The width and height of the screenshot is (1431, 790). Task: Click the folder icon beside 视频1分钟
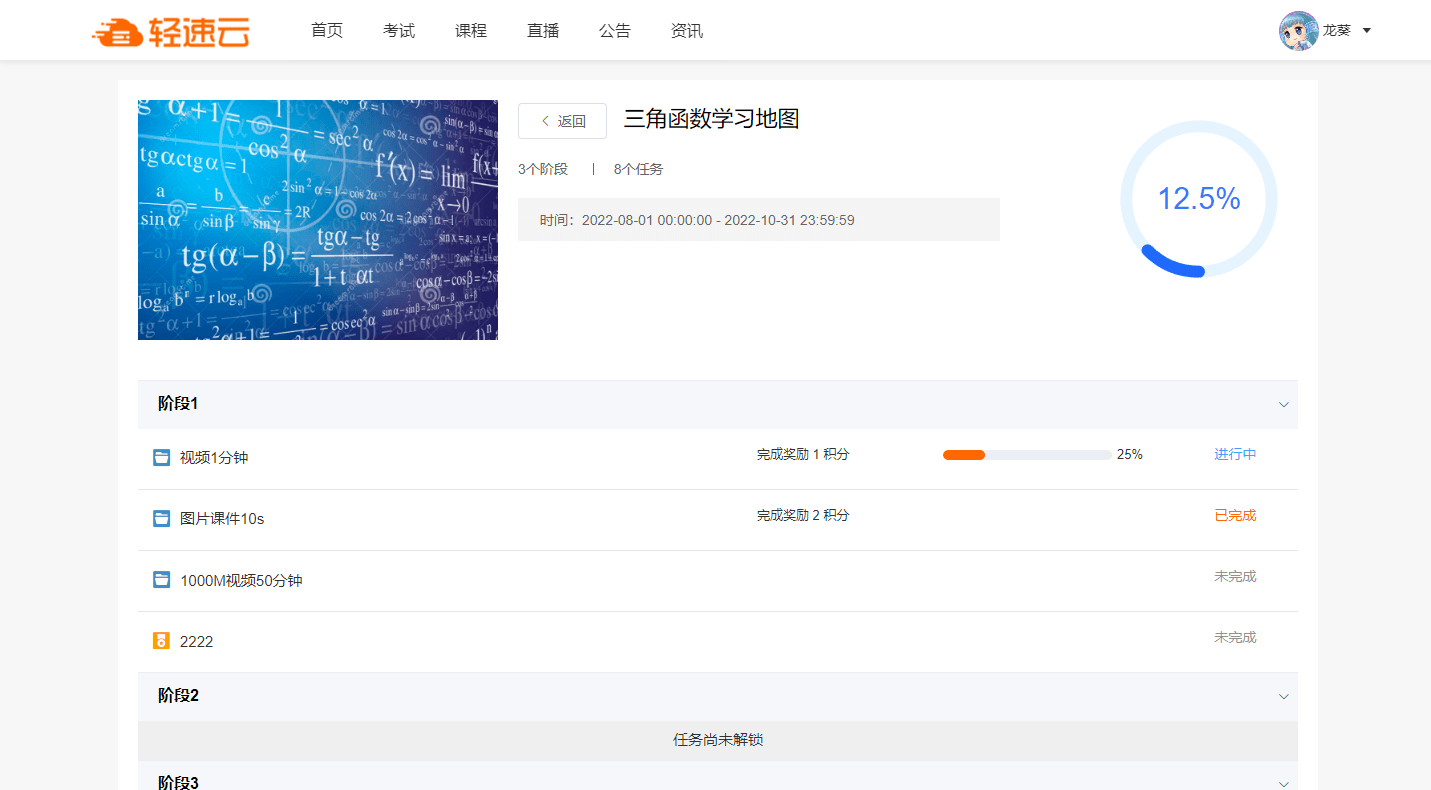(161, 457)
